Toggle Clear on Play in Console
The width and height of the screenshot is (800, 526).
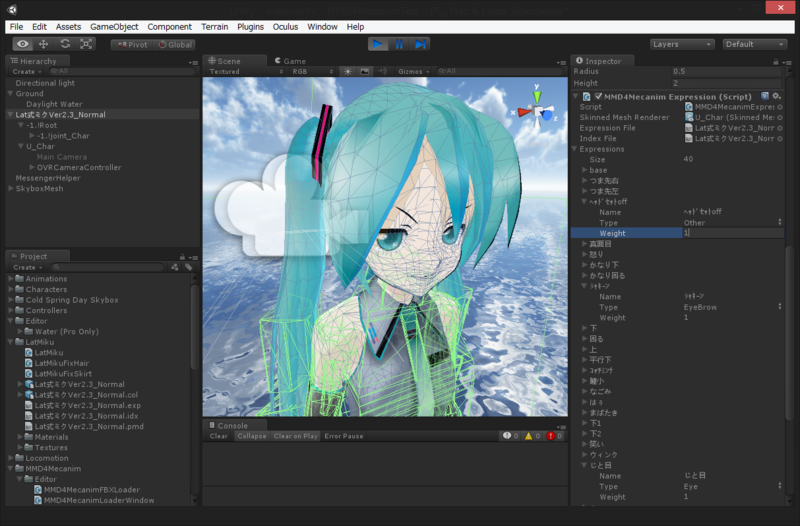coord(296,436)
